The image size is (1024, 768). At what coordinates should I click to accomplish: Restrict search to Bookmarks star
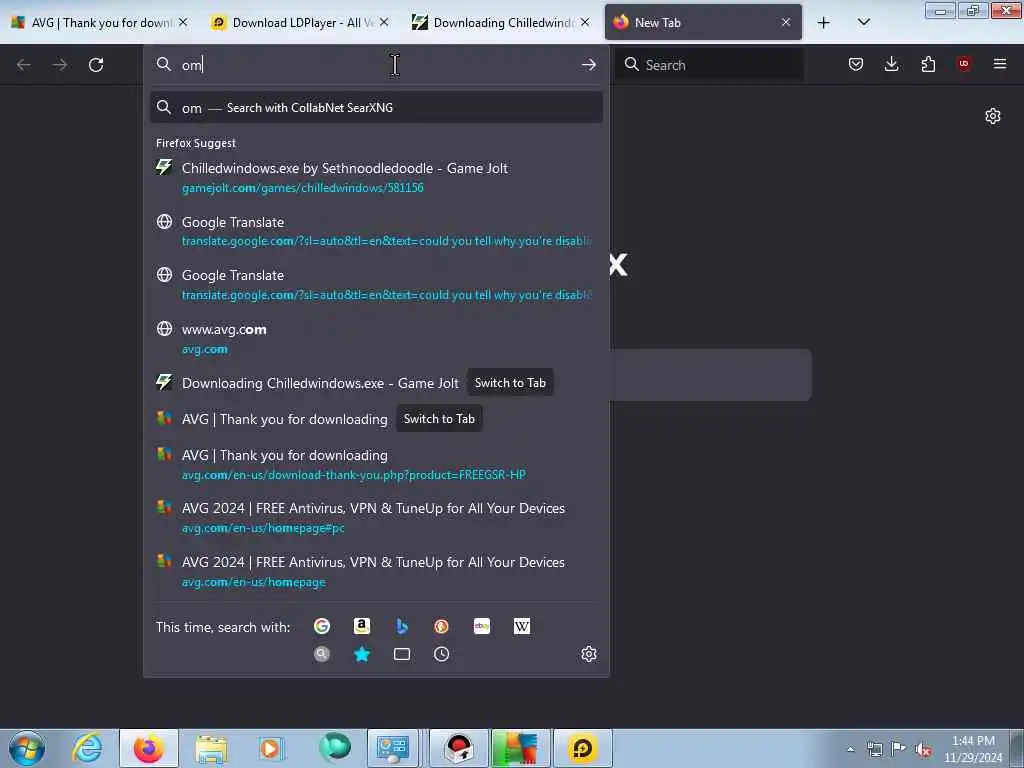click(x=362, y=654)
